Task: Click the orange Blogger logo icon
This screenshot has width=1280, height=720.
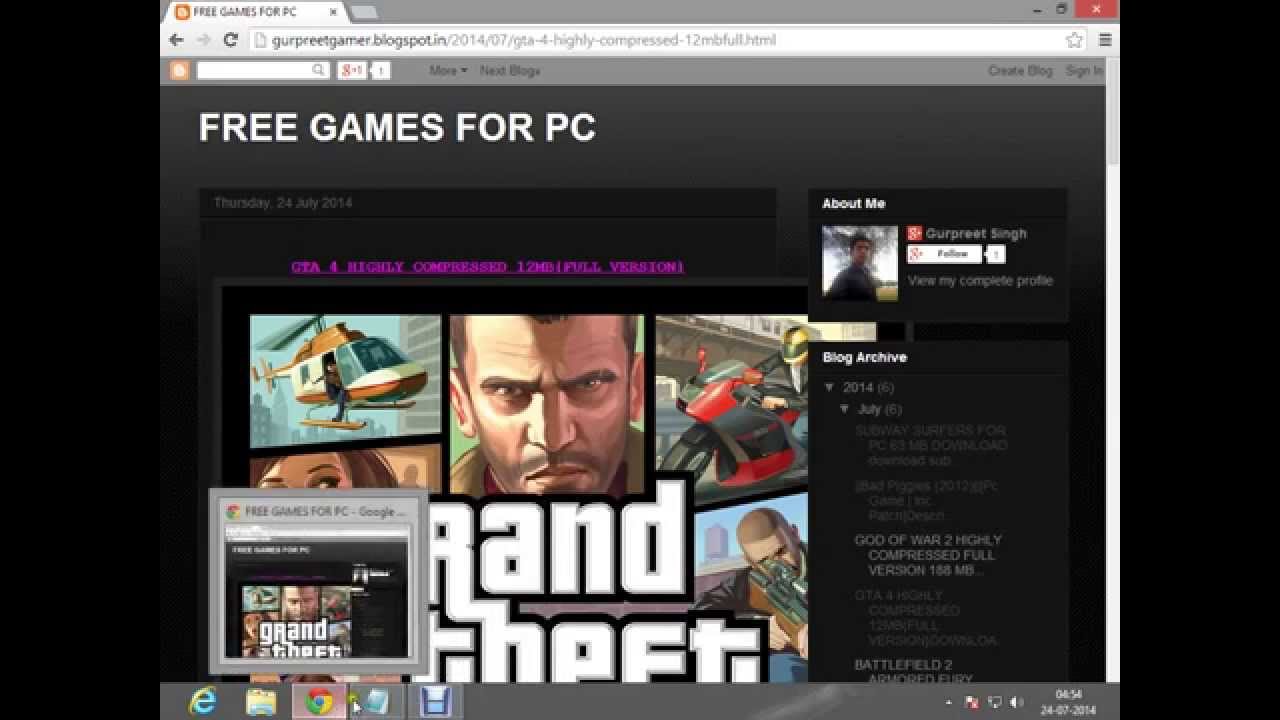Action: (x=180, y=70)
